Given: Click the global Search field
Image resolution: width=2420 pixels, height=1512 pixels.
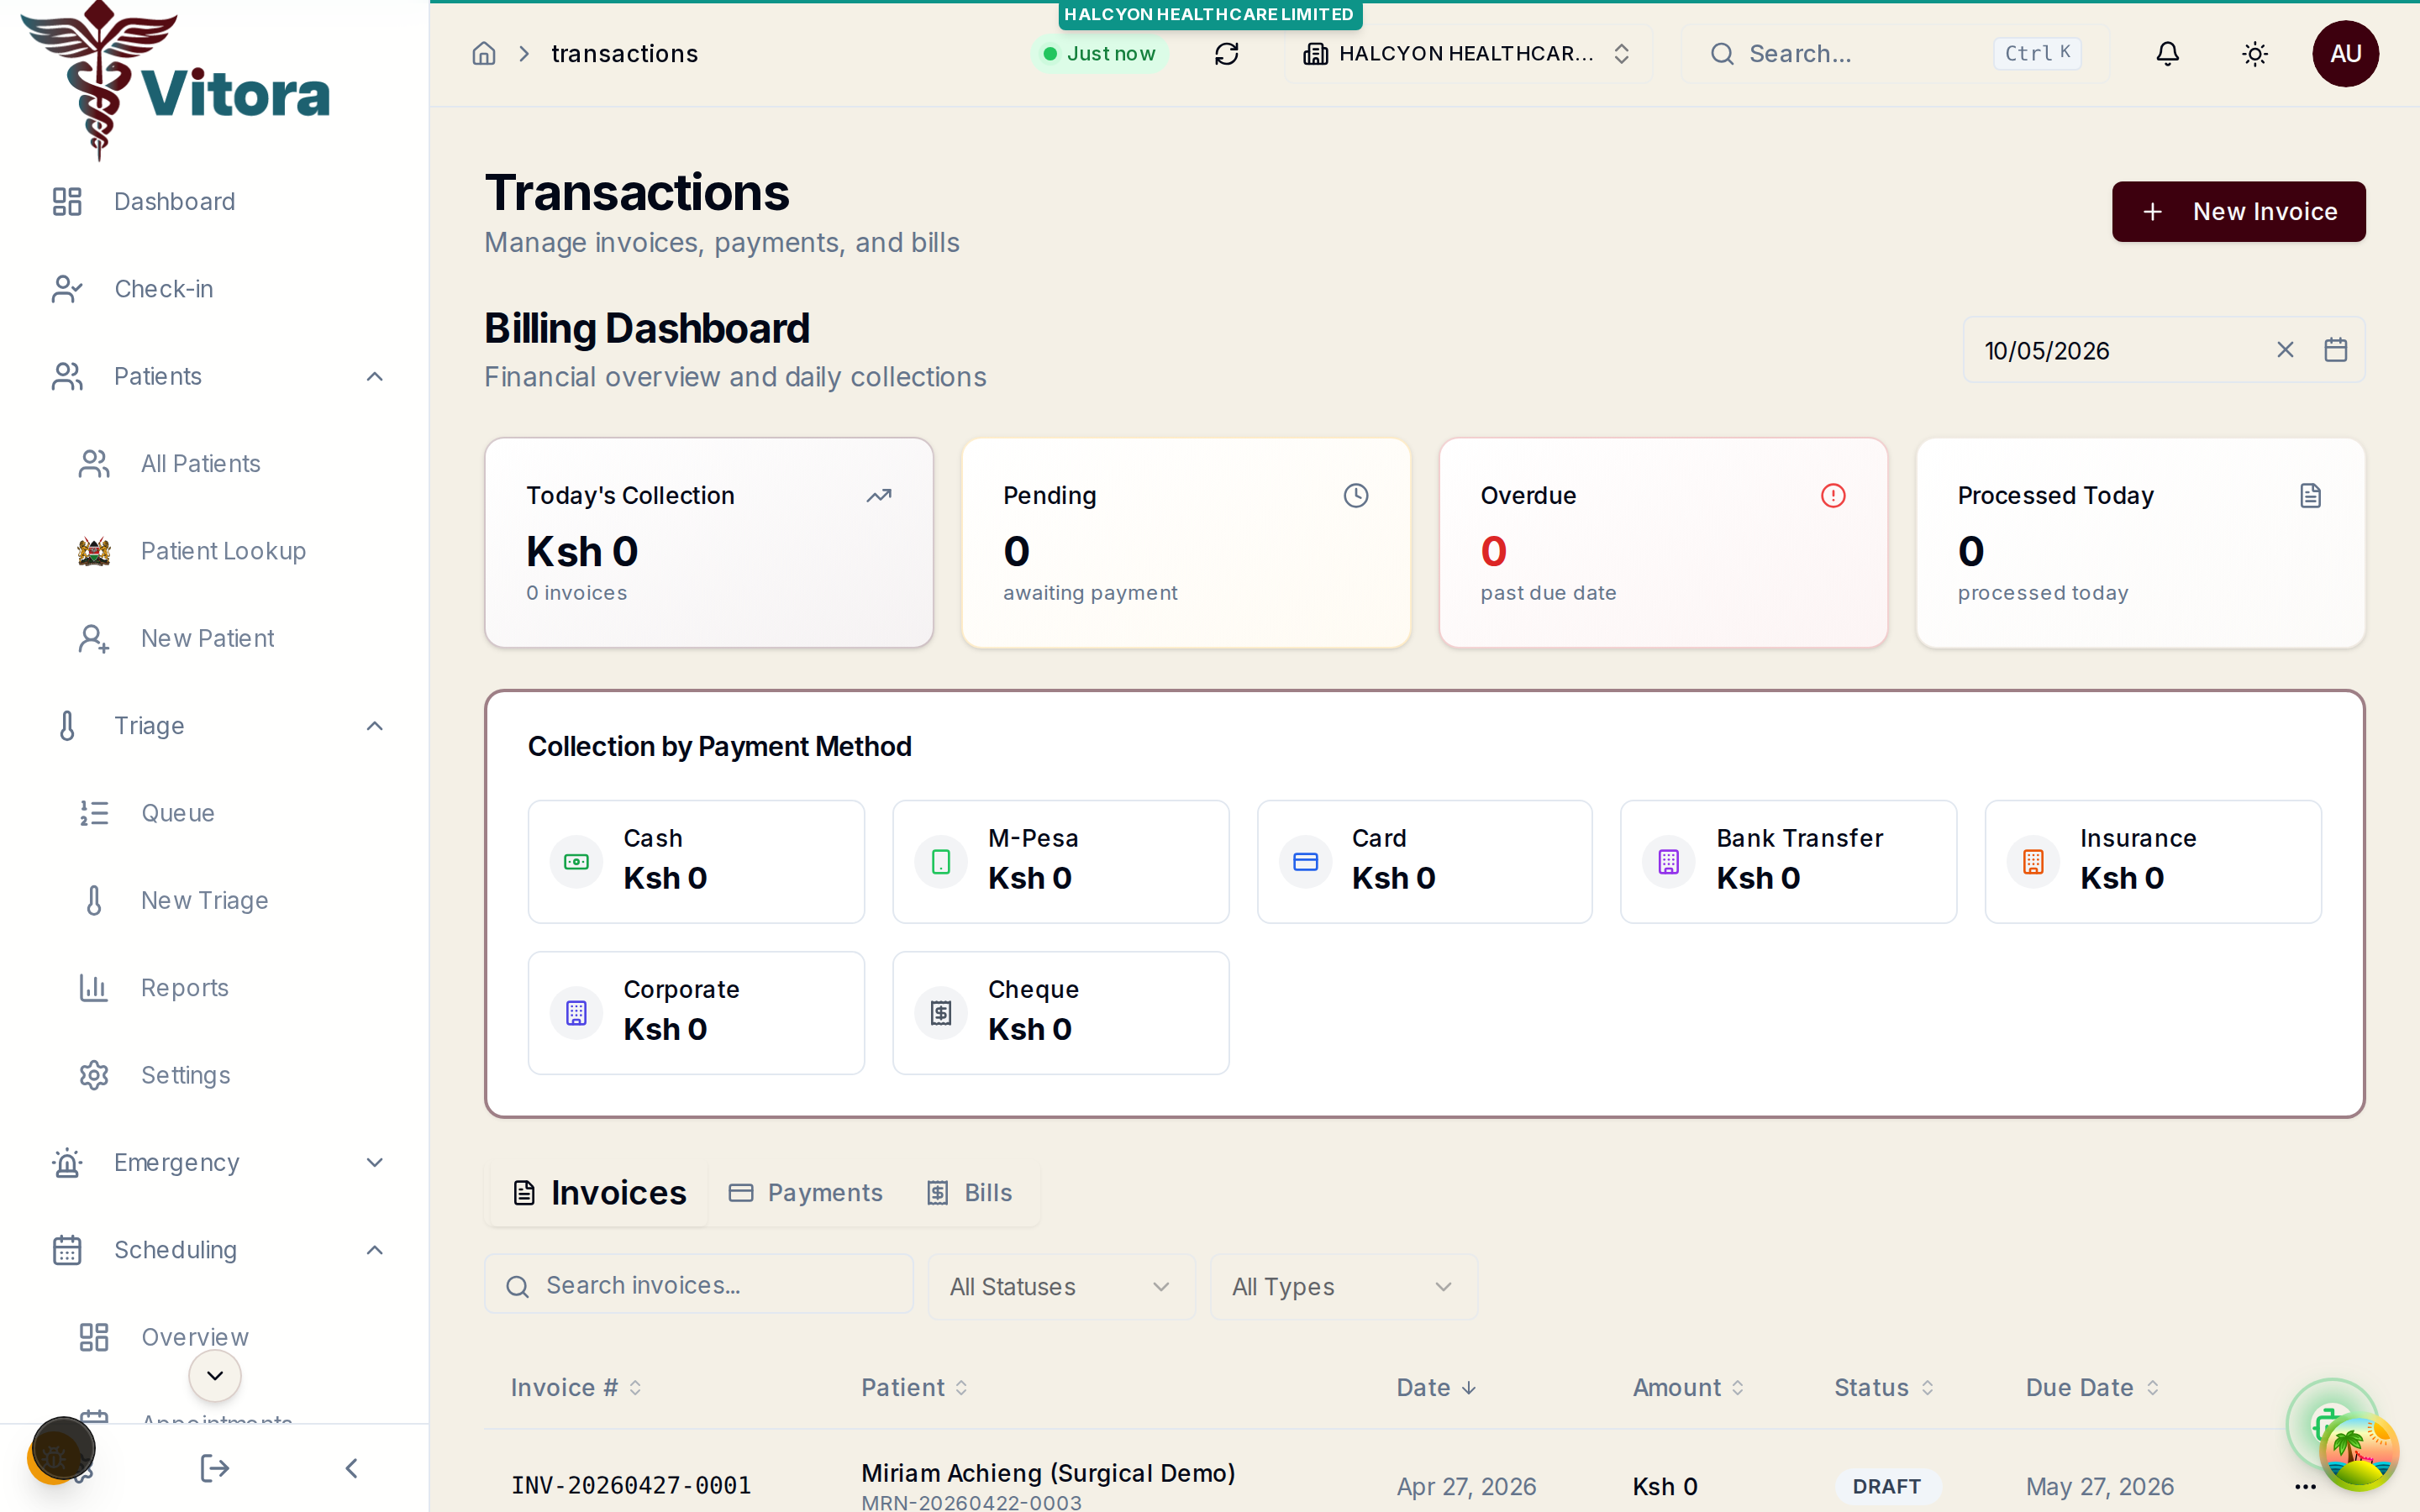Looking at the screenshot, I should [x=1895, y=54].
